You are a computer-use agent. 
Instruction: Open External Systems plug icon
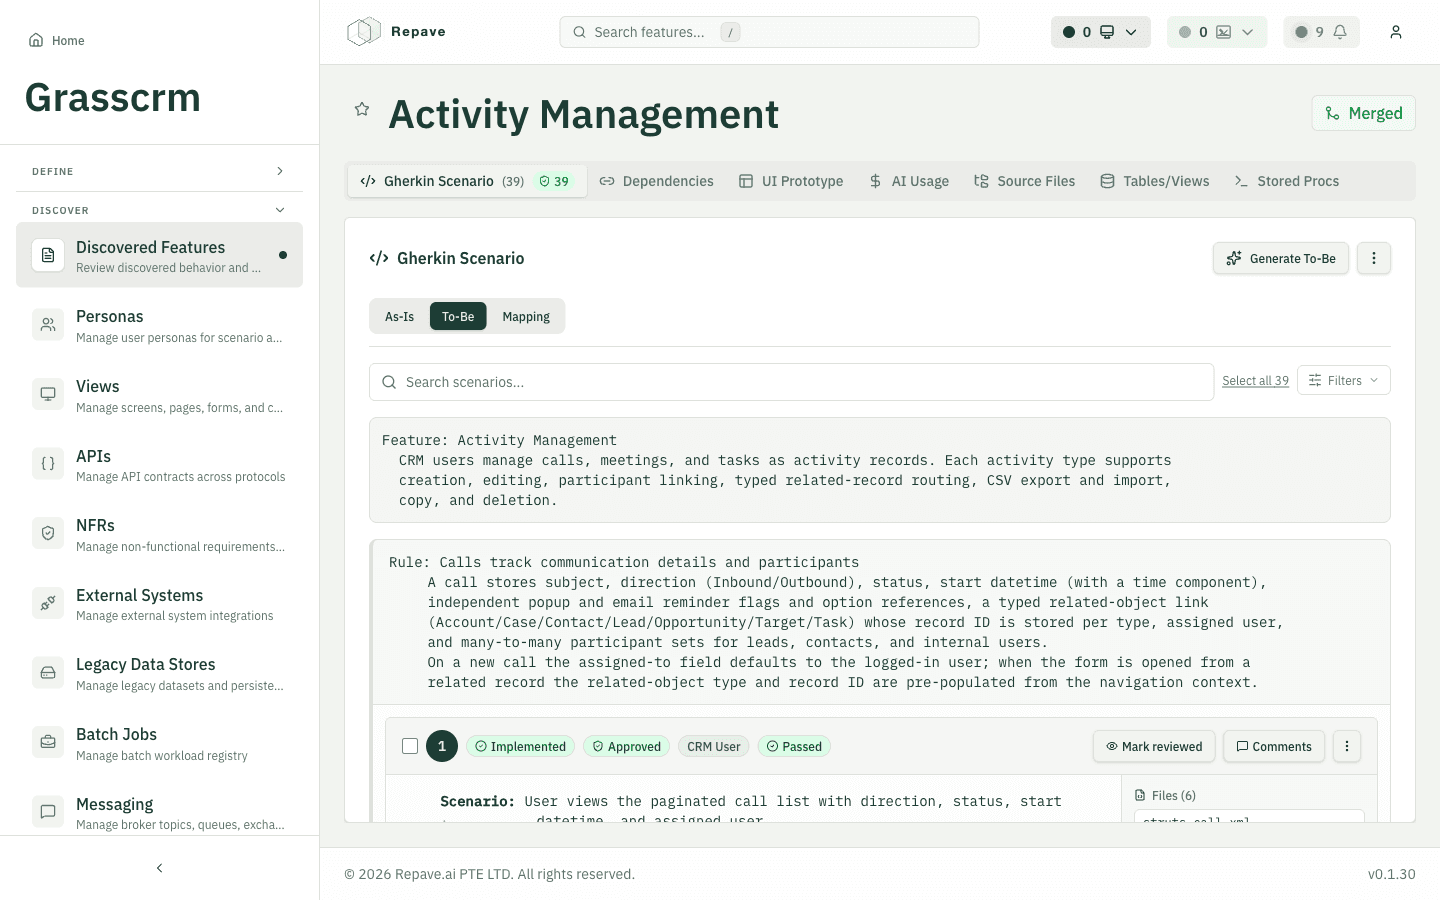point(48,603)
